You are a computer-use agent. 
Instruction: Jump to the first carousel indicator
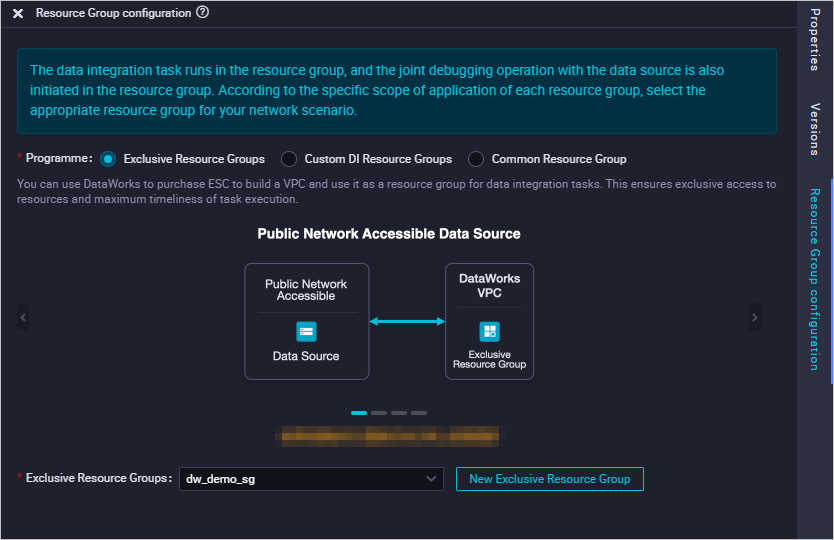(359, 413)
